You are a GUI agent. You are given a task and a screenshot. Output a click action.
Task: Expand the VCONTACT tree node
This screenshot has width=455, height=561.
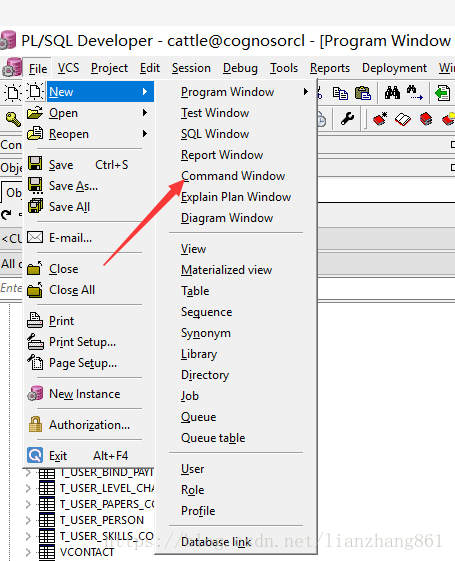tap(28, 552)
